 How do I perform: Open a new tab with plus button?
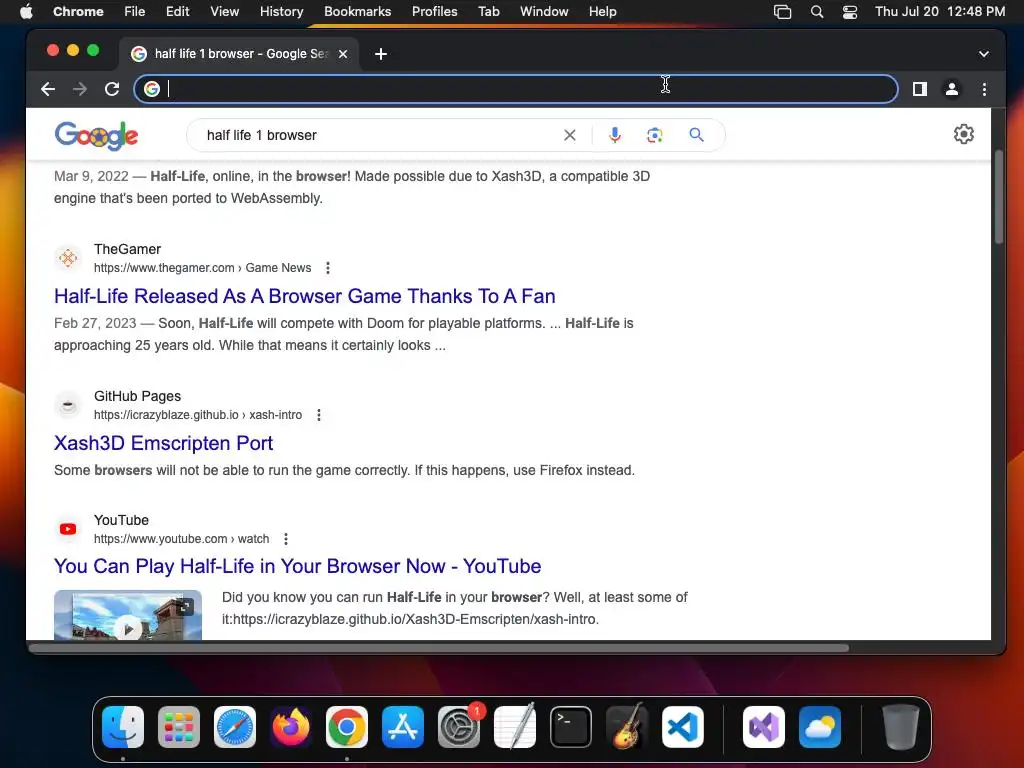(x=381, y=54)
